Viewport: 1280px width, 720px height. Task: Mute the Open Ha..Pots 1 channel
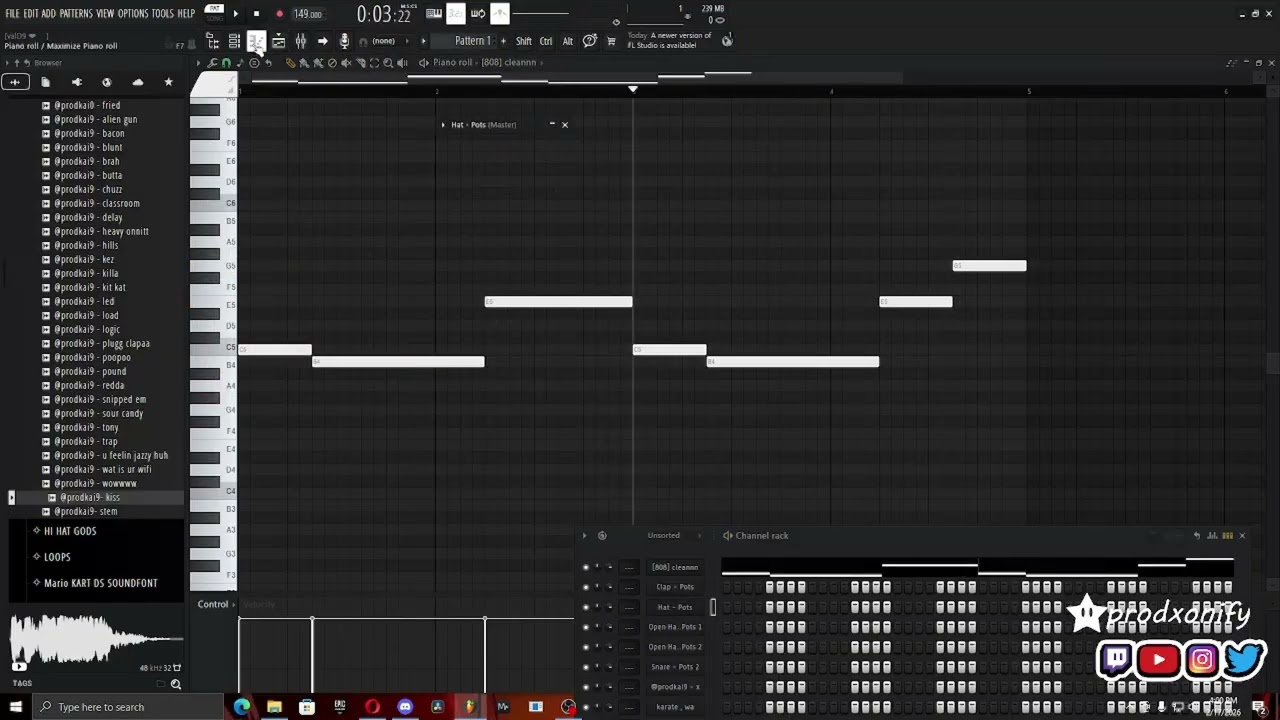[x=586, y=627]
